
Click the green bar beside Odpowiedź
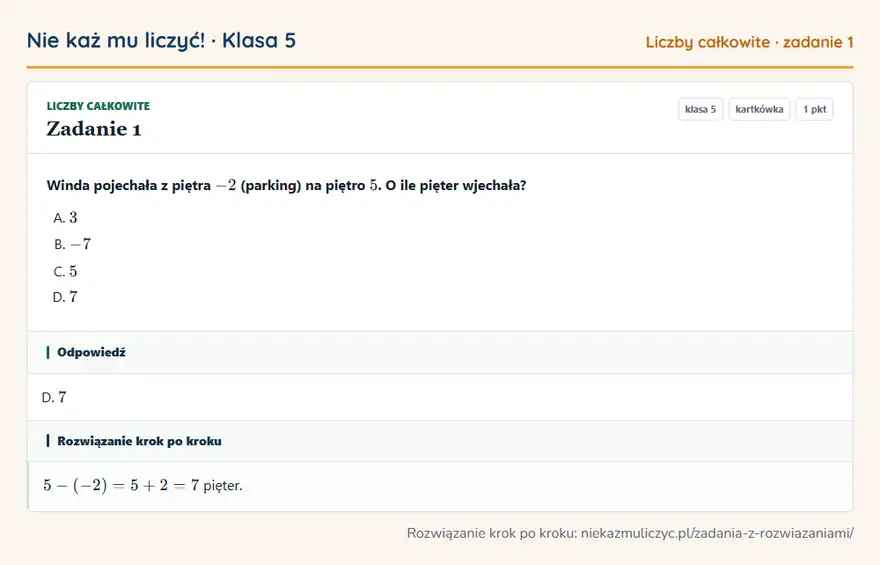[48, 352]
